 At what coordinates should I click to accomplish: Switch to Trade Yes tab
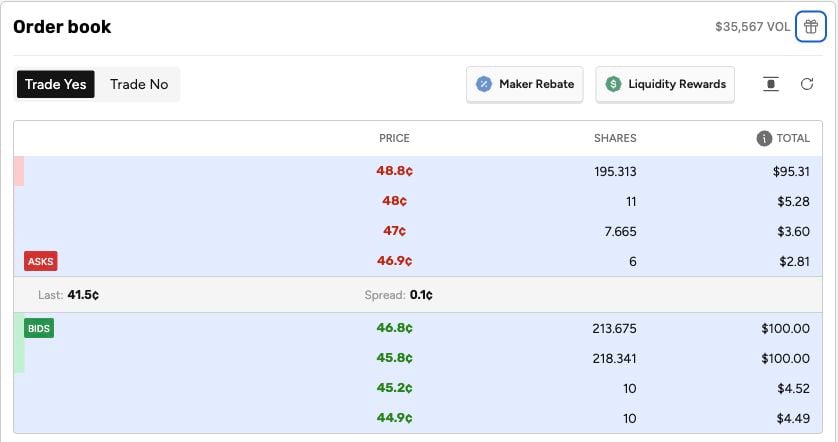pyautogui.click(x=56, y=84)
